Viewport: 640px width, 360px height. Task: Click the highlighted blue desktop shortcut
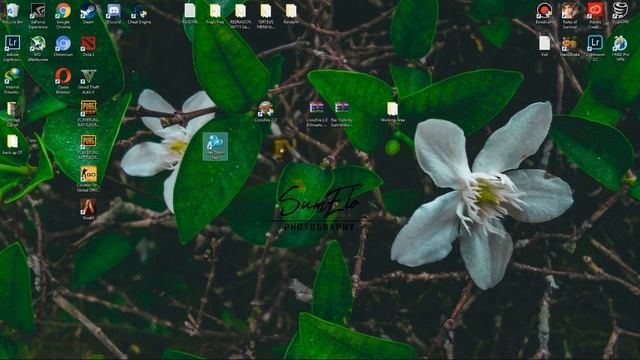(215, 146)
